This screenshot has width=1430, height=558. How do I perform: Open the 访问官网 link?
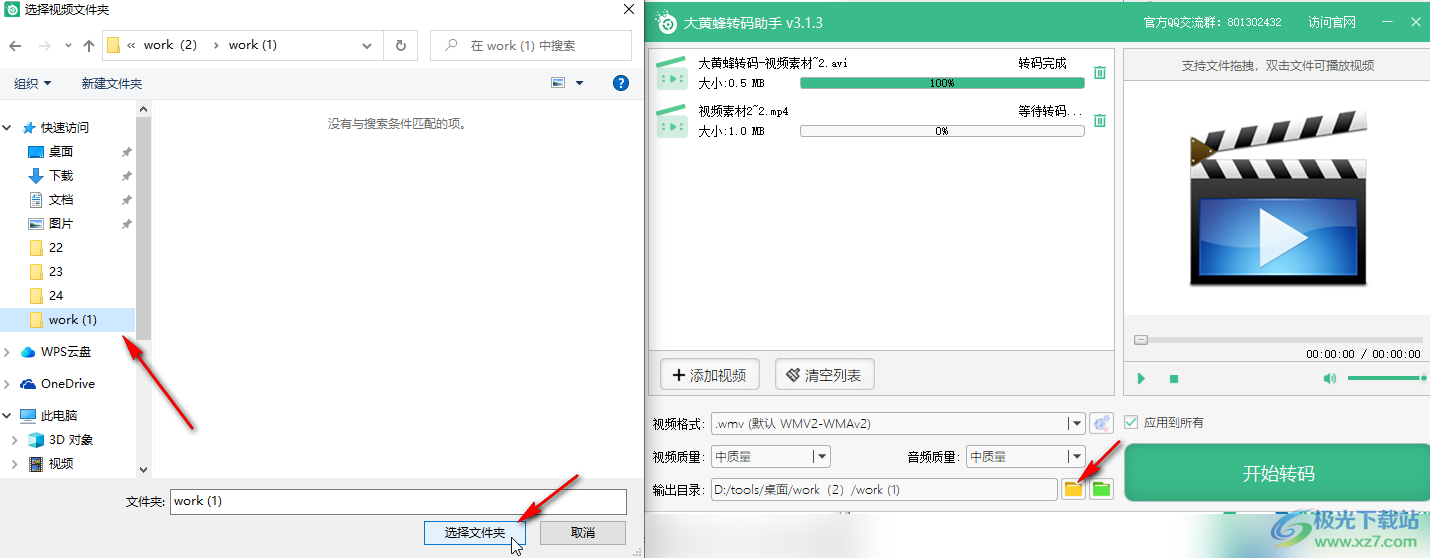[x=1332, y=22]
